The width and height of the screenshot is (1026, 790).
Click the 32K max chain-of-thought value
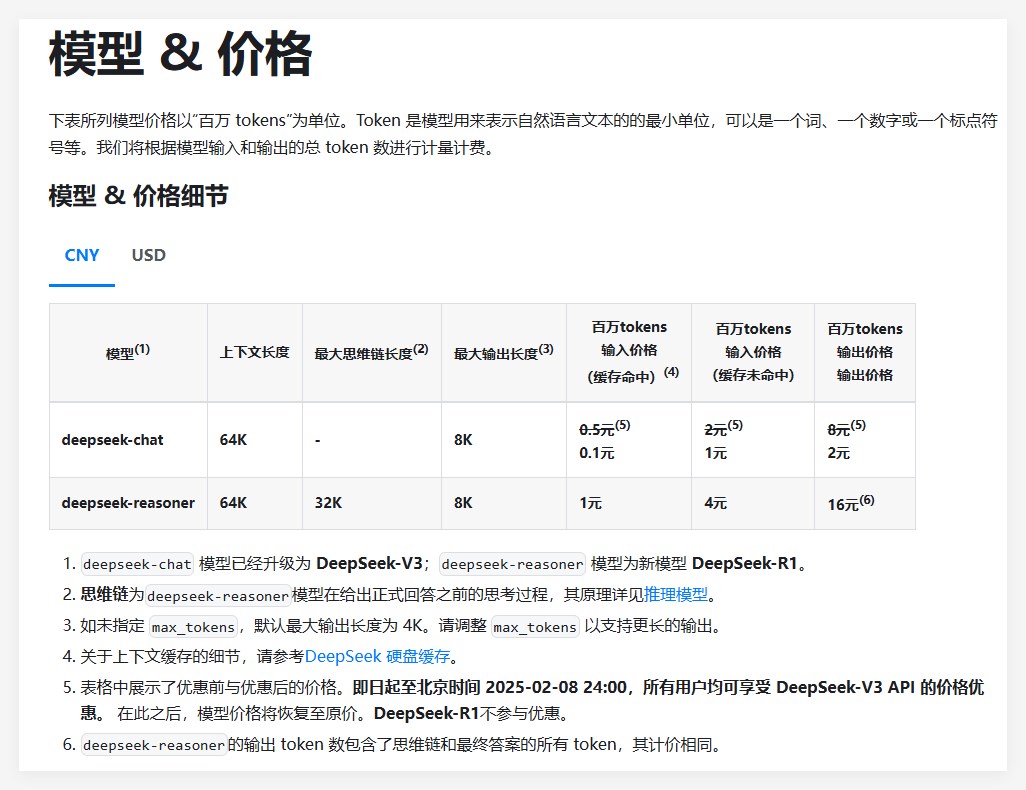(328, 503)
